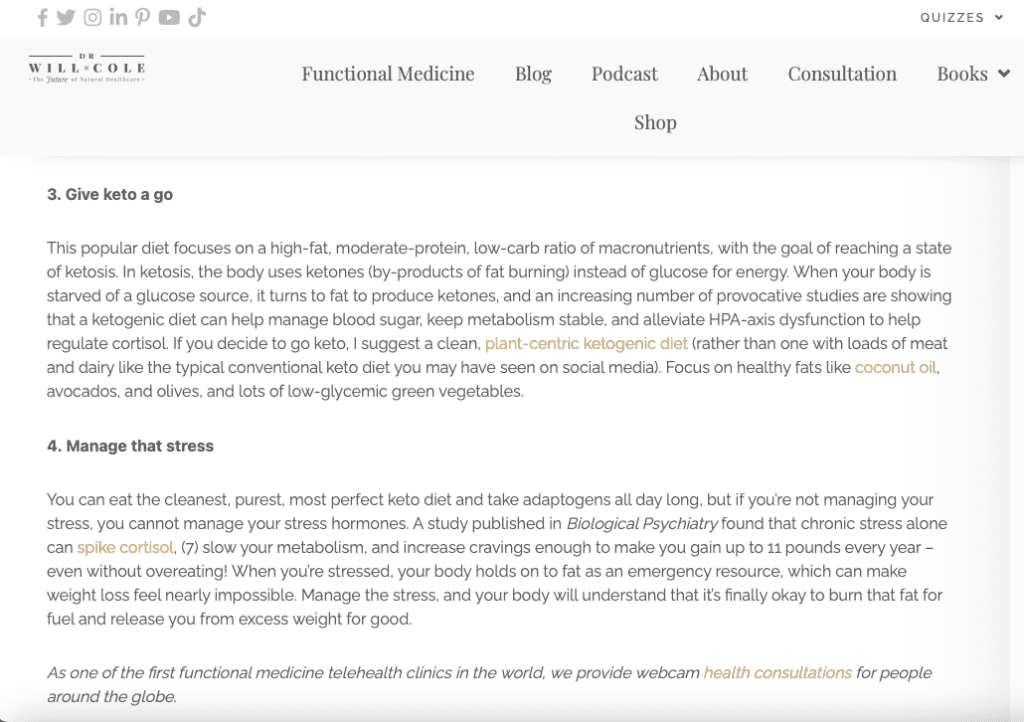The image size is (1024, 722).
Task: Expand the Quizzes dropdown
Action: [x=961, y=17]
